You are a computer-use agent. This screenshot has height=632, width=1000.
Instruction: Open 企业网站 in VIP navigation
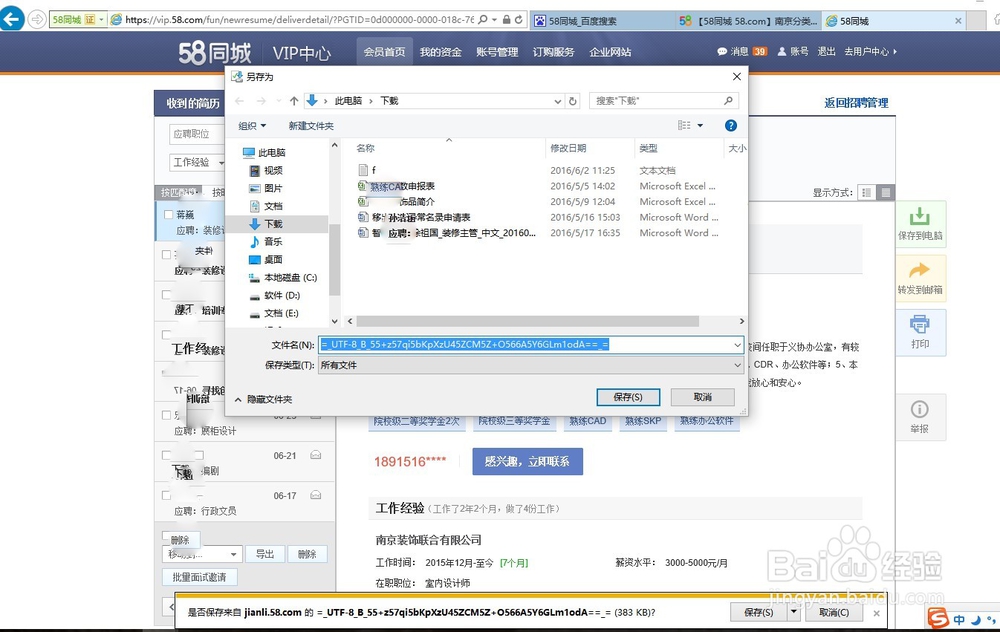[610, 52]
